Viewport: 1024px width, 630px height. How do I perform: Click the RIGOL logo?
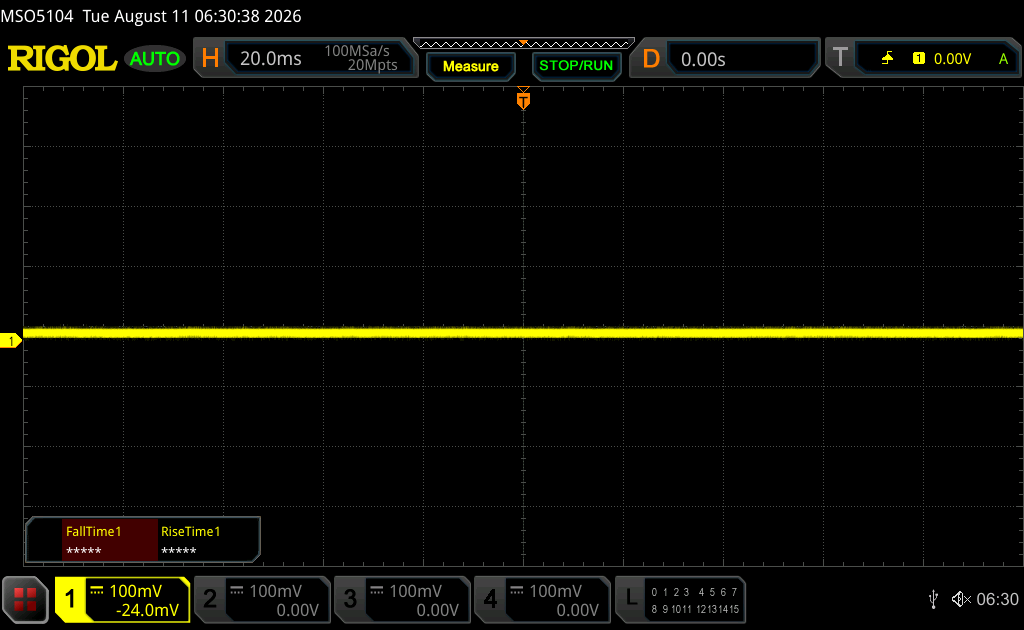pyautogui.click(x=62, y=59)
